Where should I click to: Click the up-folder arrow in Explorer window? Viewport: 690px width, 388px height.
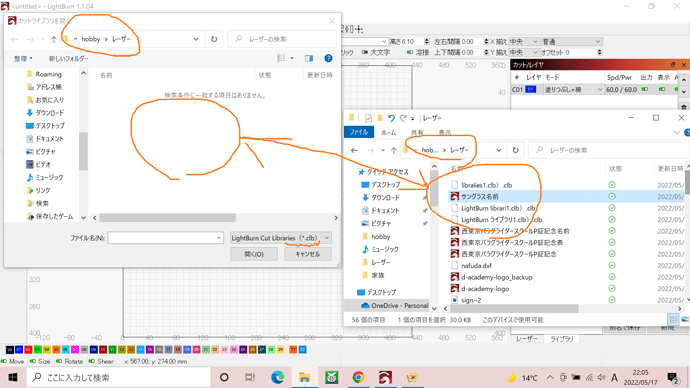[393, 150]
